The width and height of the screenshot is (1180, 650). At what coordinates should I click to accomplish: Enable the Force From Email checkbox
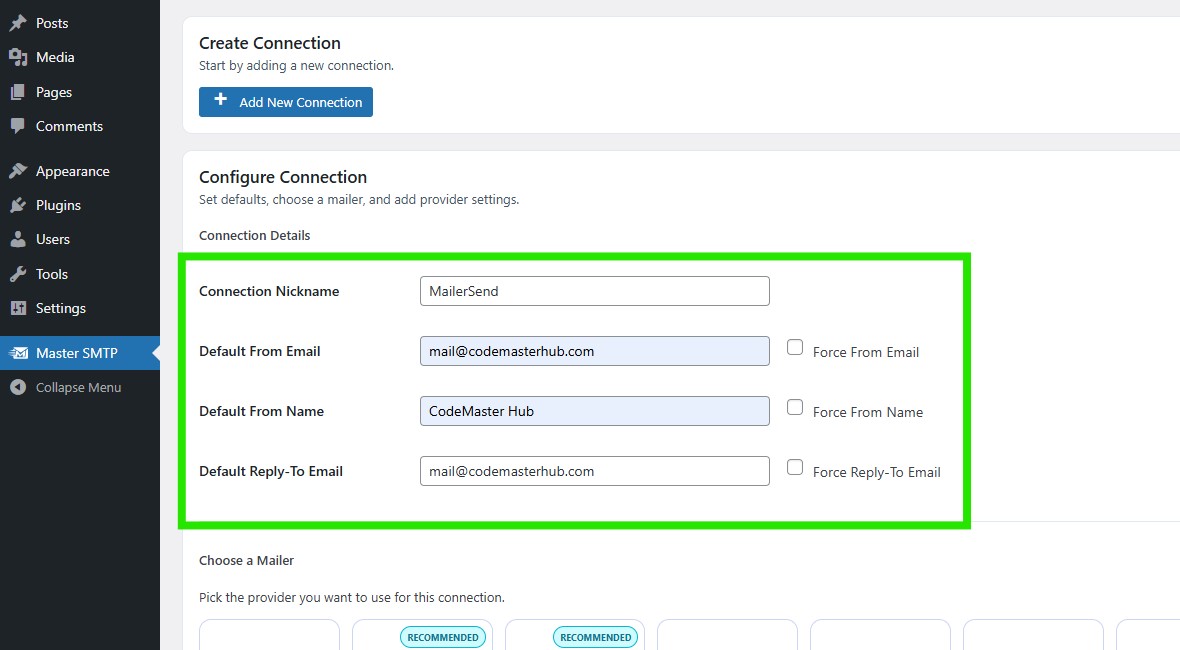[x=795, y=347]
